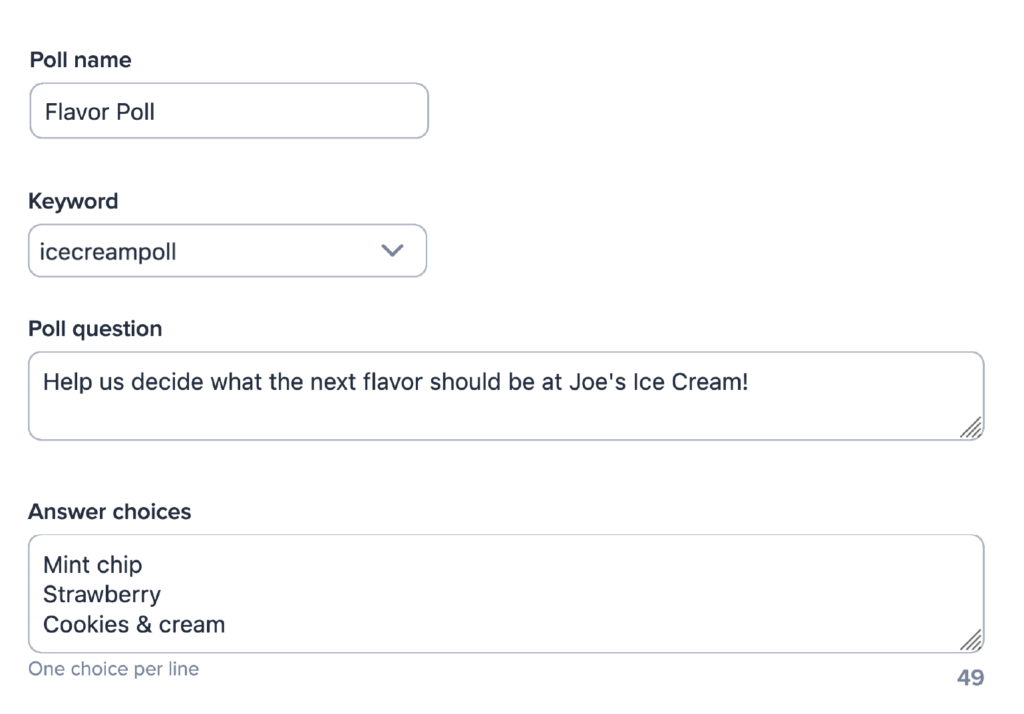Click the Keyword label
1024x714 pixels.
[x=73, y=201]
